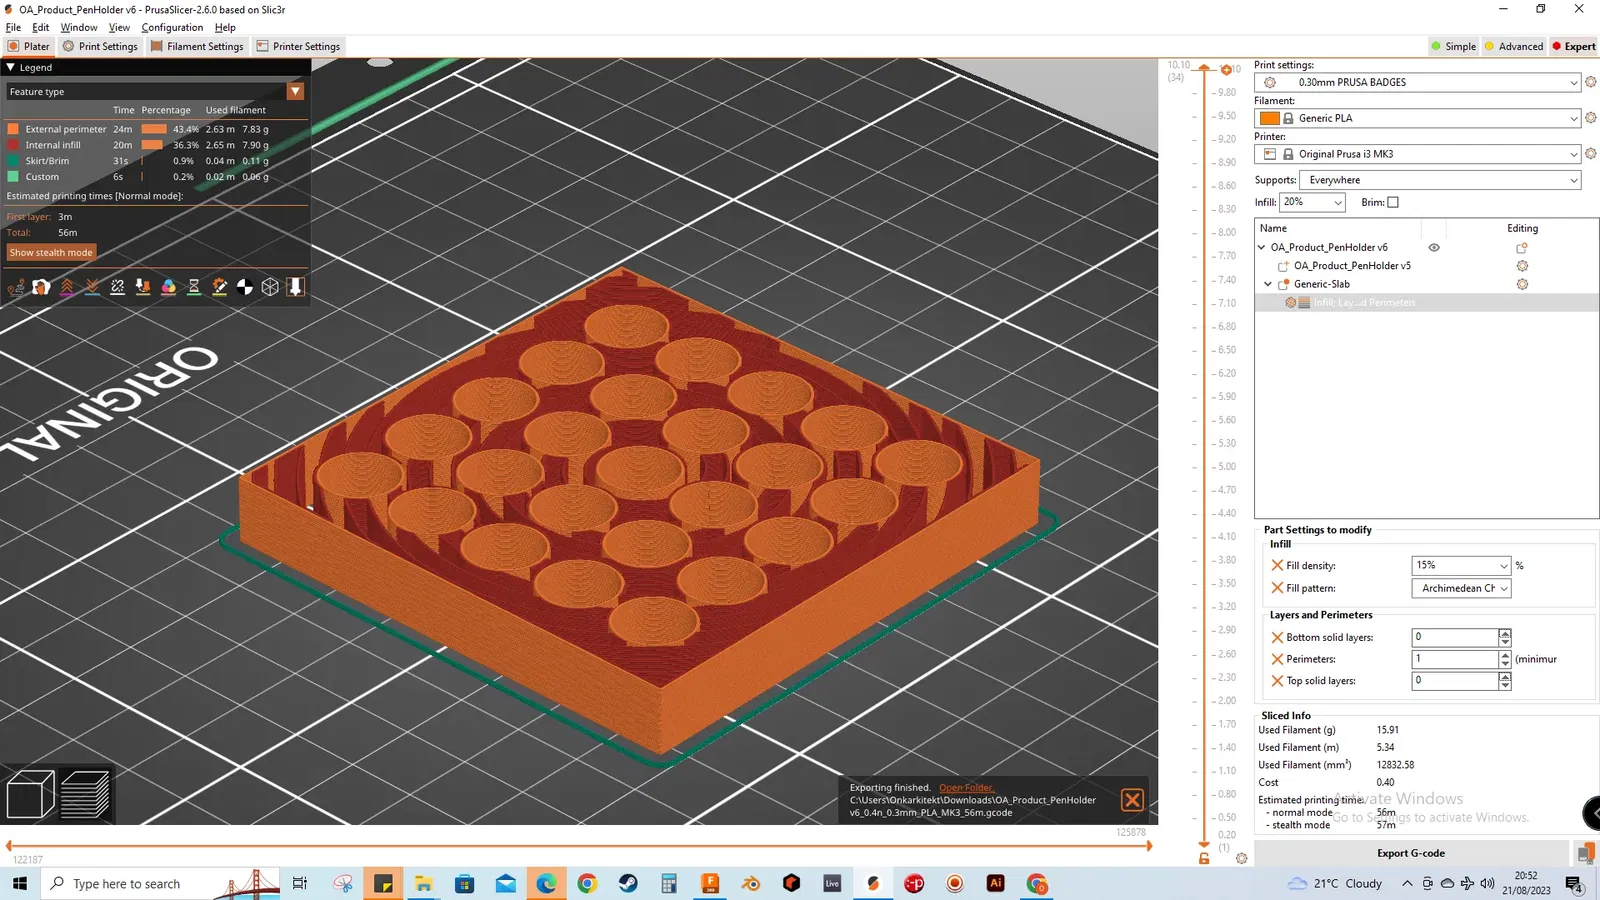Toggle tool marker icon in legend toolbar
1600x900 pixels.
(x=295, y=287)
